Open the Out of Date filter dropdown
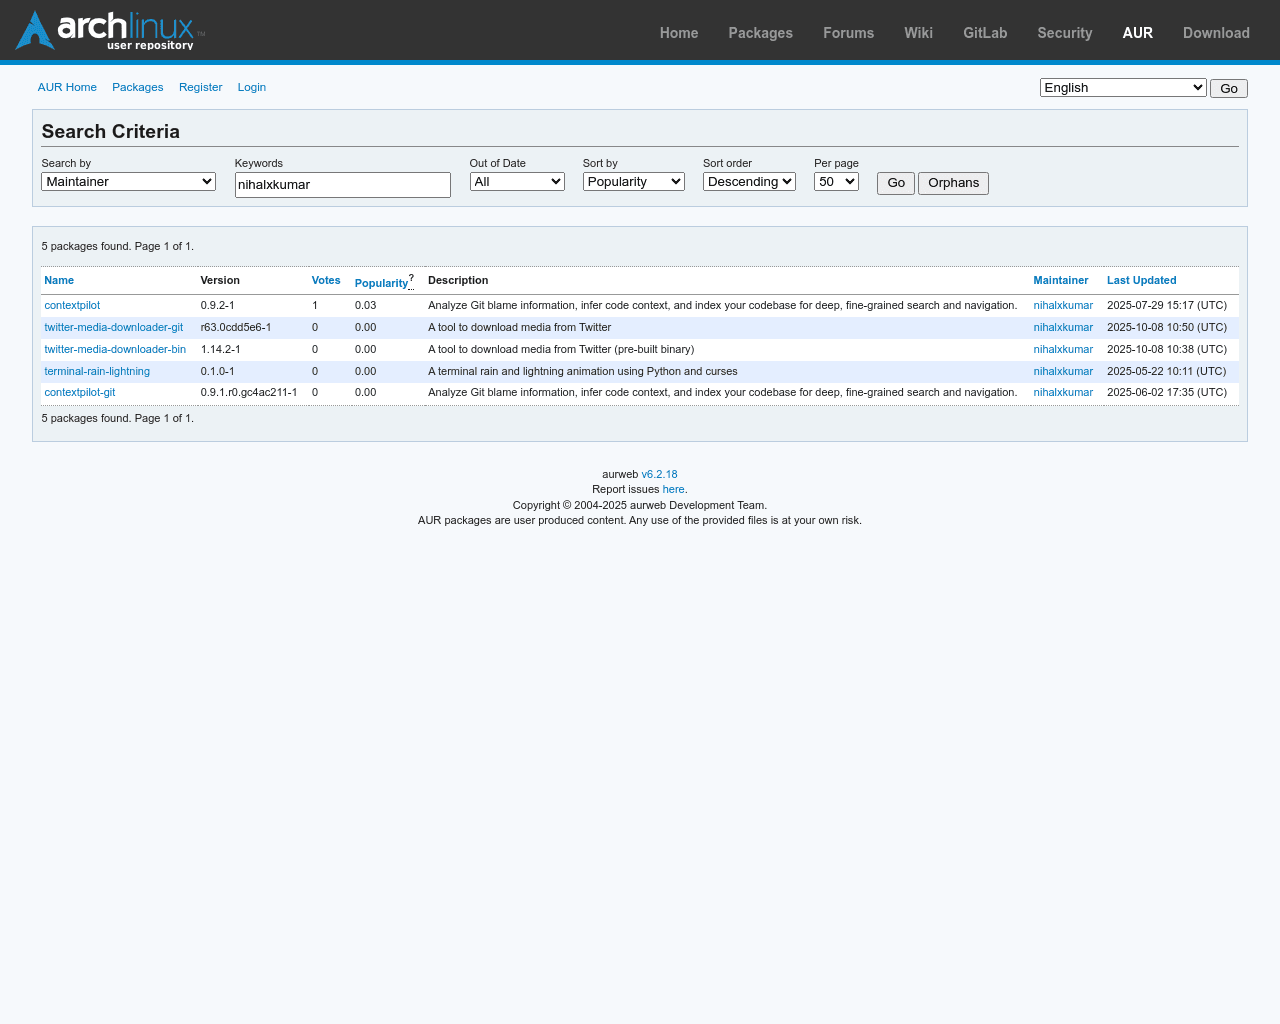Screen dimensions: 1280x1024 pos(517,181)
